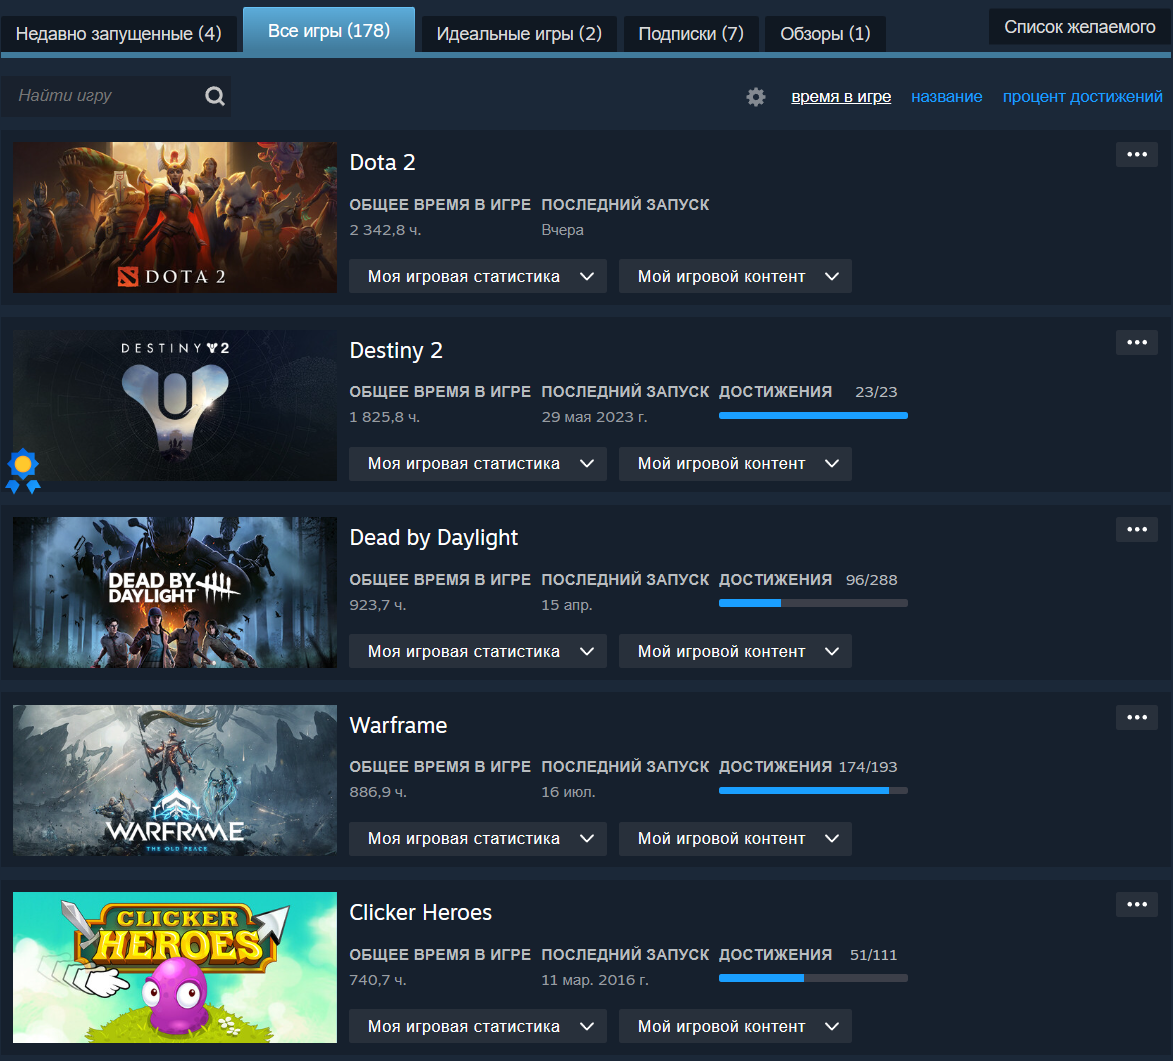This screenshot has height=1061, width=1173.
Task: Open the three-dot menu for Destiny 2
Action: click(x=1136, y=342)
